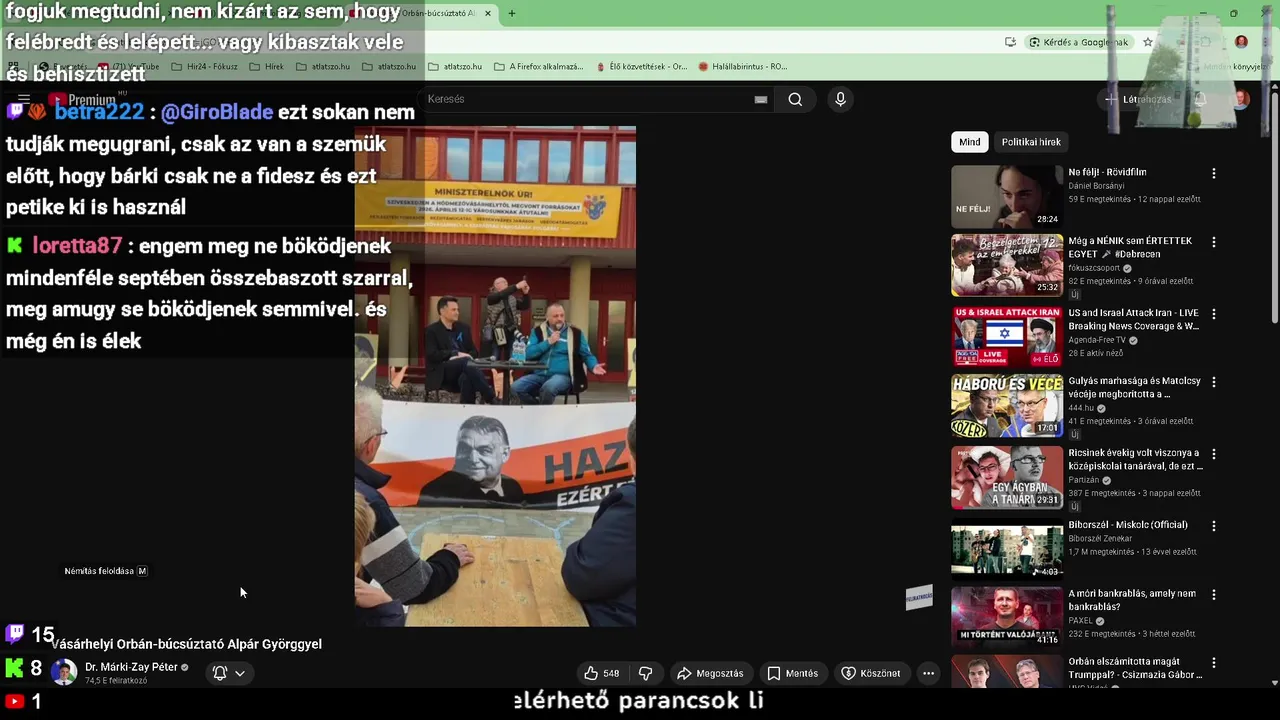Open options for Biborszél - Miskolc video
This screenshot has width=1280, height=720.
click(1214, 526)
